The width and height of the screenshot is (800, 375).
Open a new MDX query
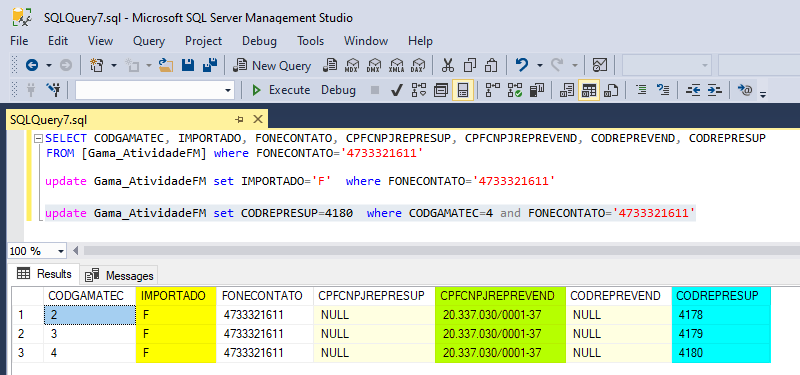tap(352, 65)
